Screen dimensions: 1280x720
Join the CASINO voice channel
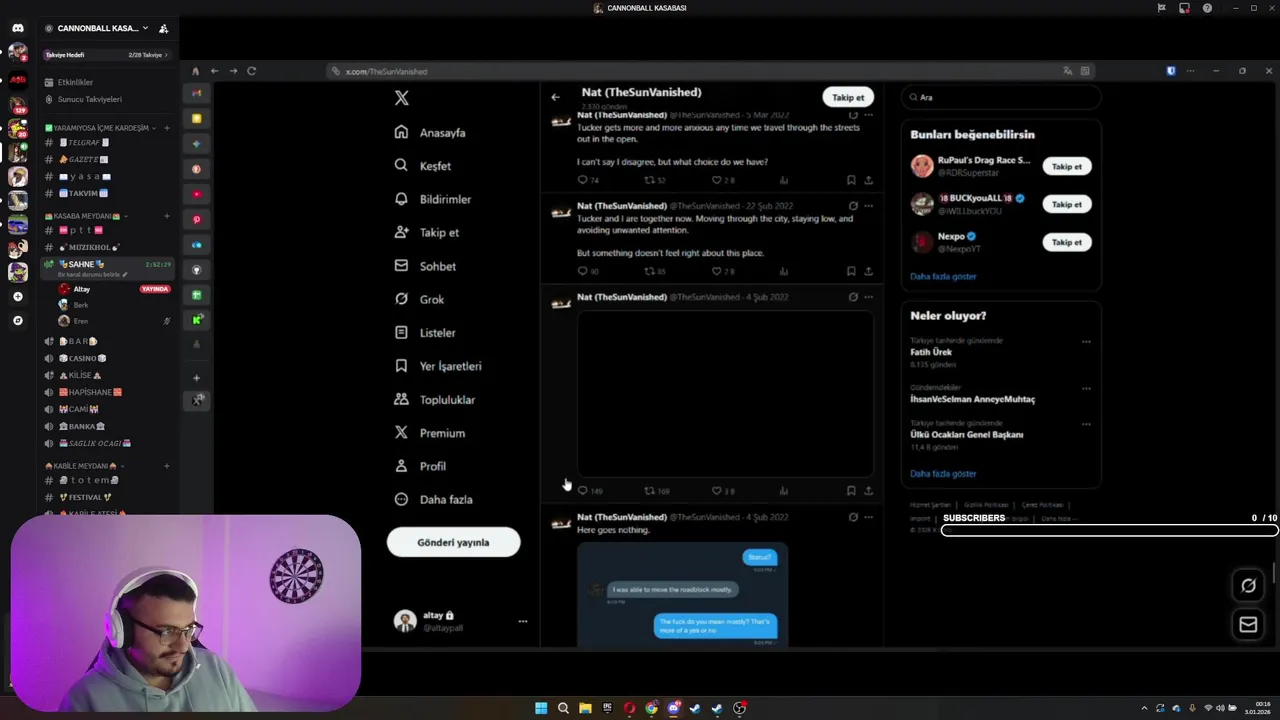[88, 358]
